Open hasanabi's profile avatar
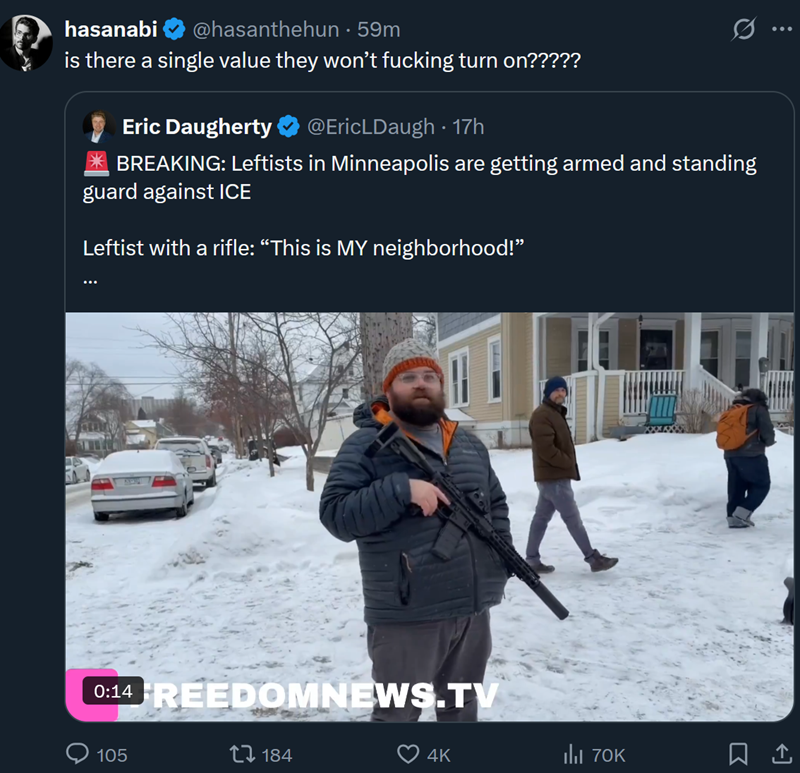 pyautogui.click(x=26, y=43)
